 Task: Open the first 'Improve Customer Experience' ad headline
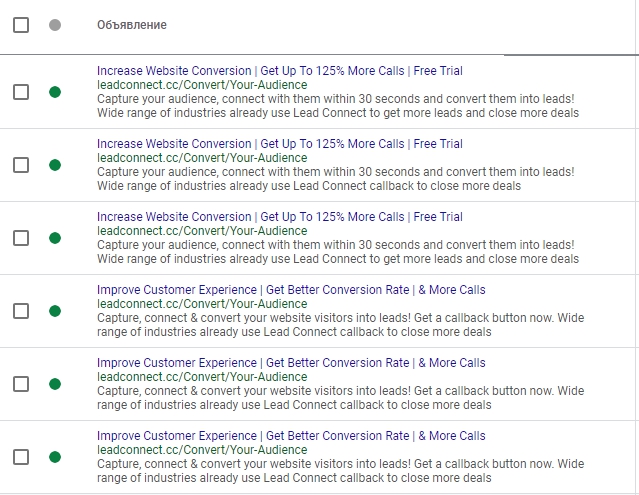pyautogui.click(x=291, y=290)
